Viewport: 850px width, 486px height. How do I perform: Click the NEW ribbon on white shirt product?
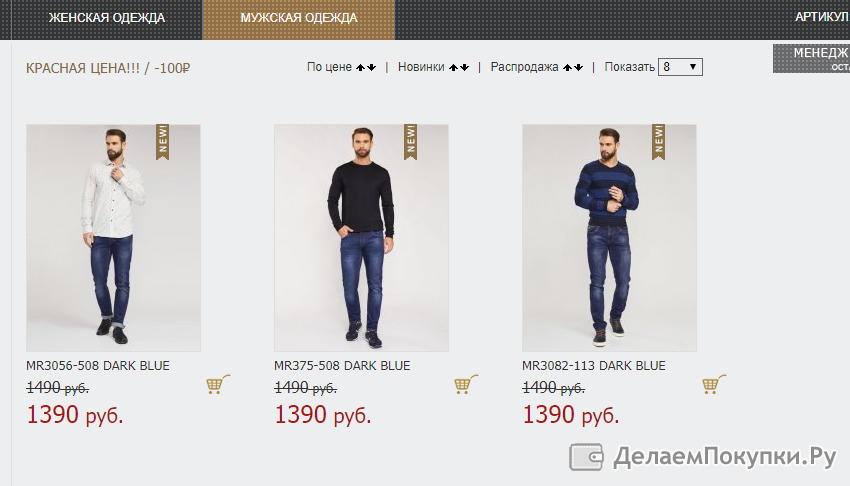(x=162, y=142)
